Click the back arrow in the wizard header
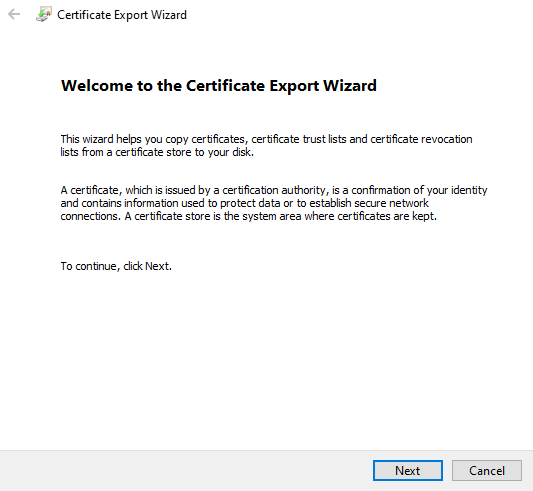The image size is (533, 491). (14, 14)
